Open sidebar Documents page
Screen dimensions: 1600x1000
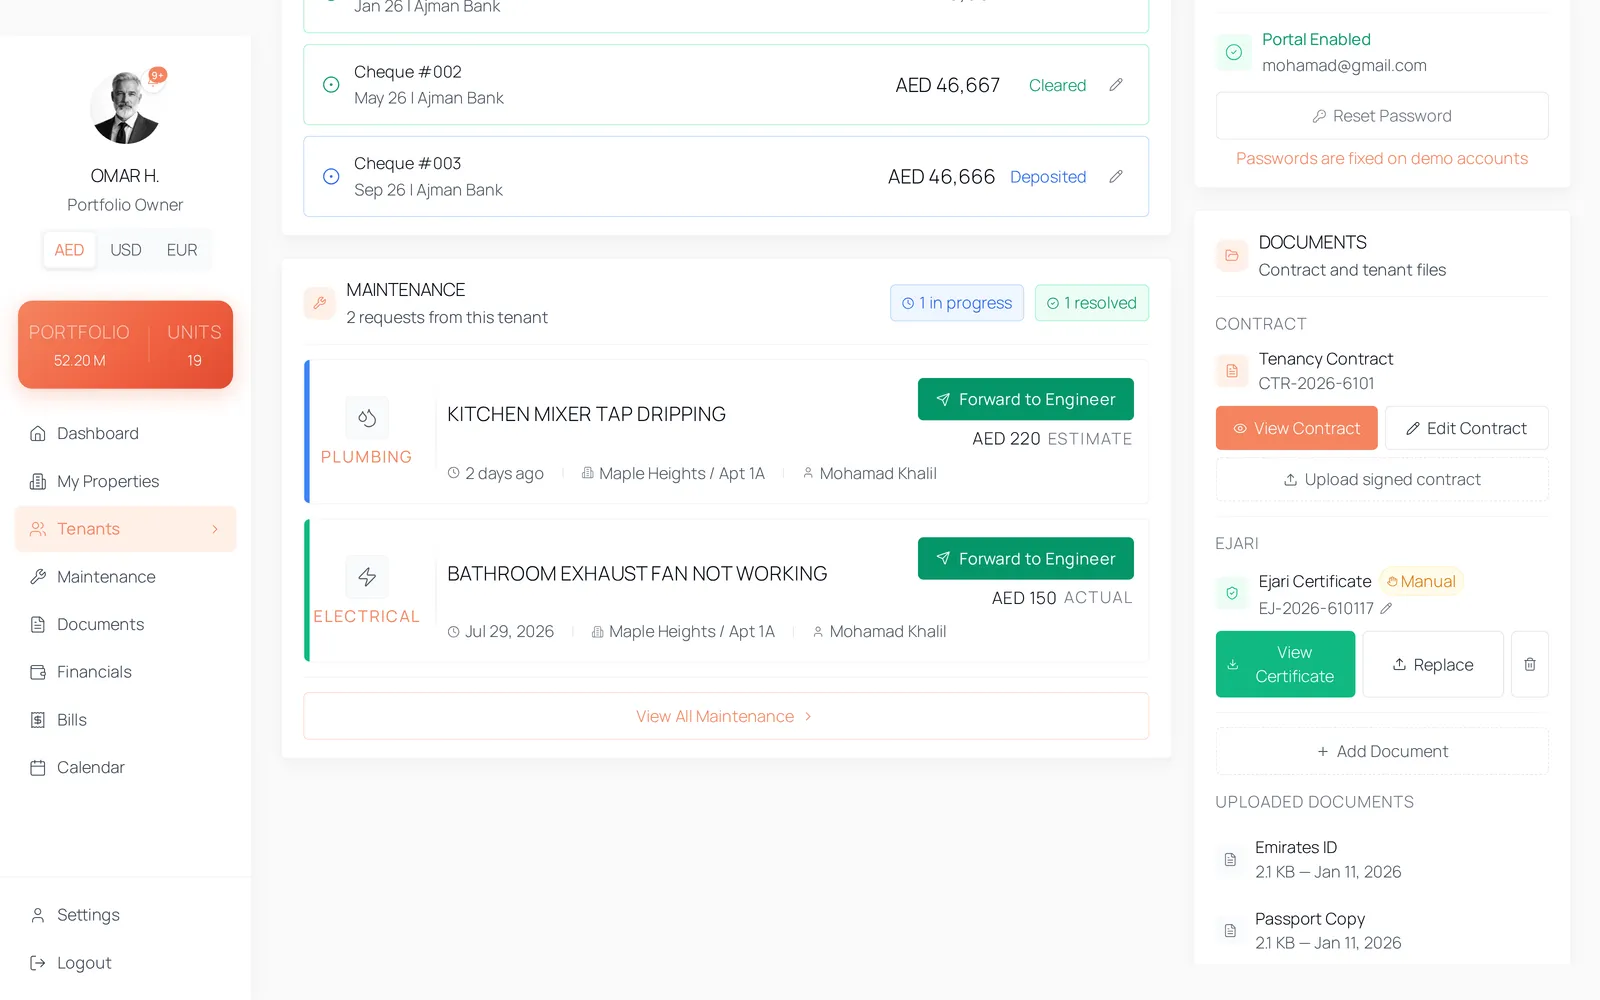pos(125,624)
